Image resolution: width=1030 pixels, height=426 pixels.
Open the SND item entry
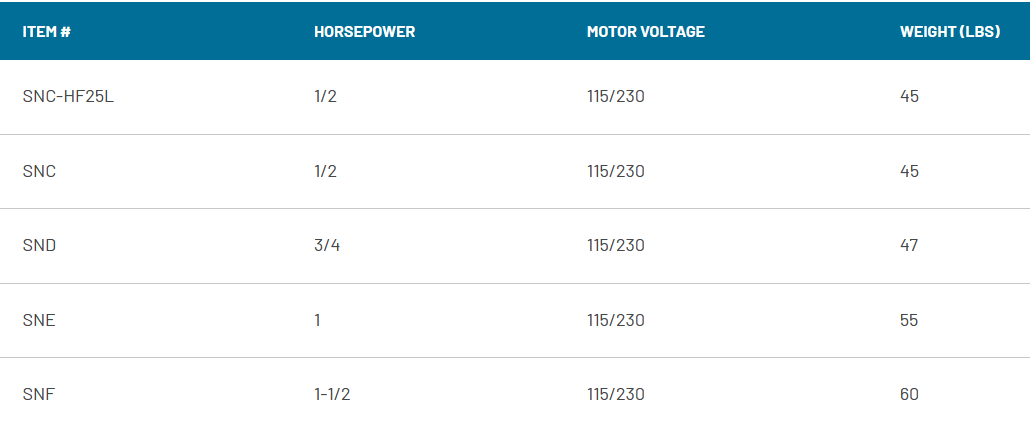39,246
